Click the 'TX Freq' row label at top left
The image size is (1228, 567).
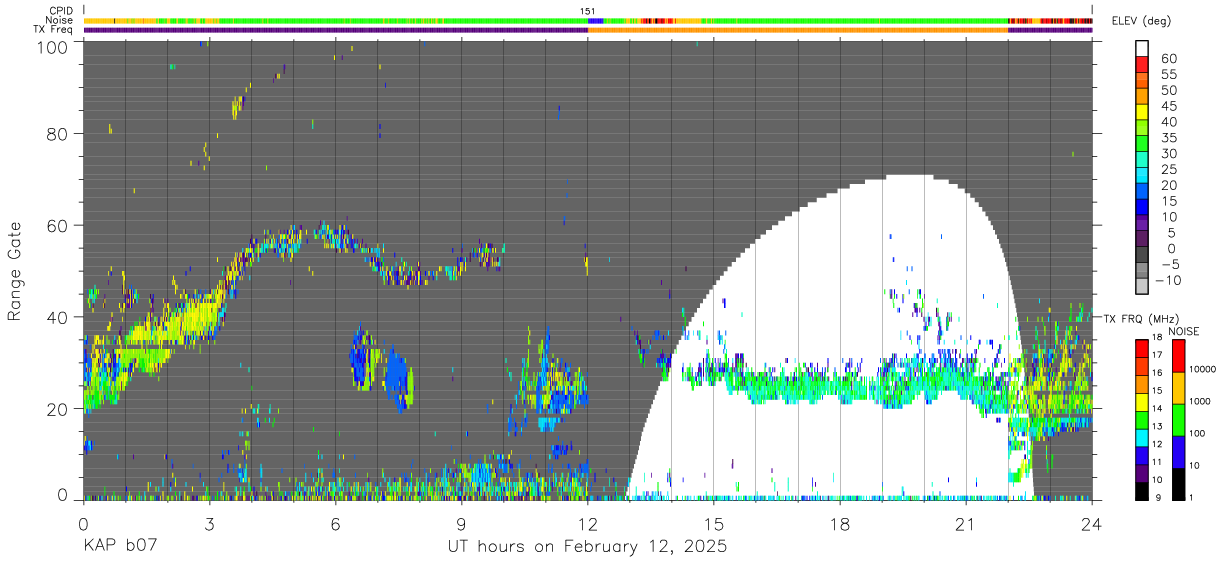point(54,29)
